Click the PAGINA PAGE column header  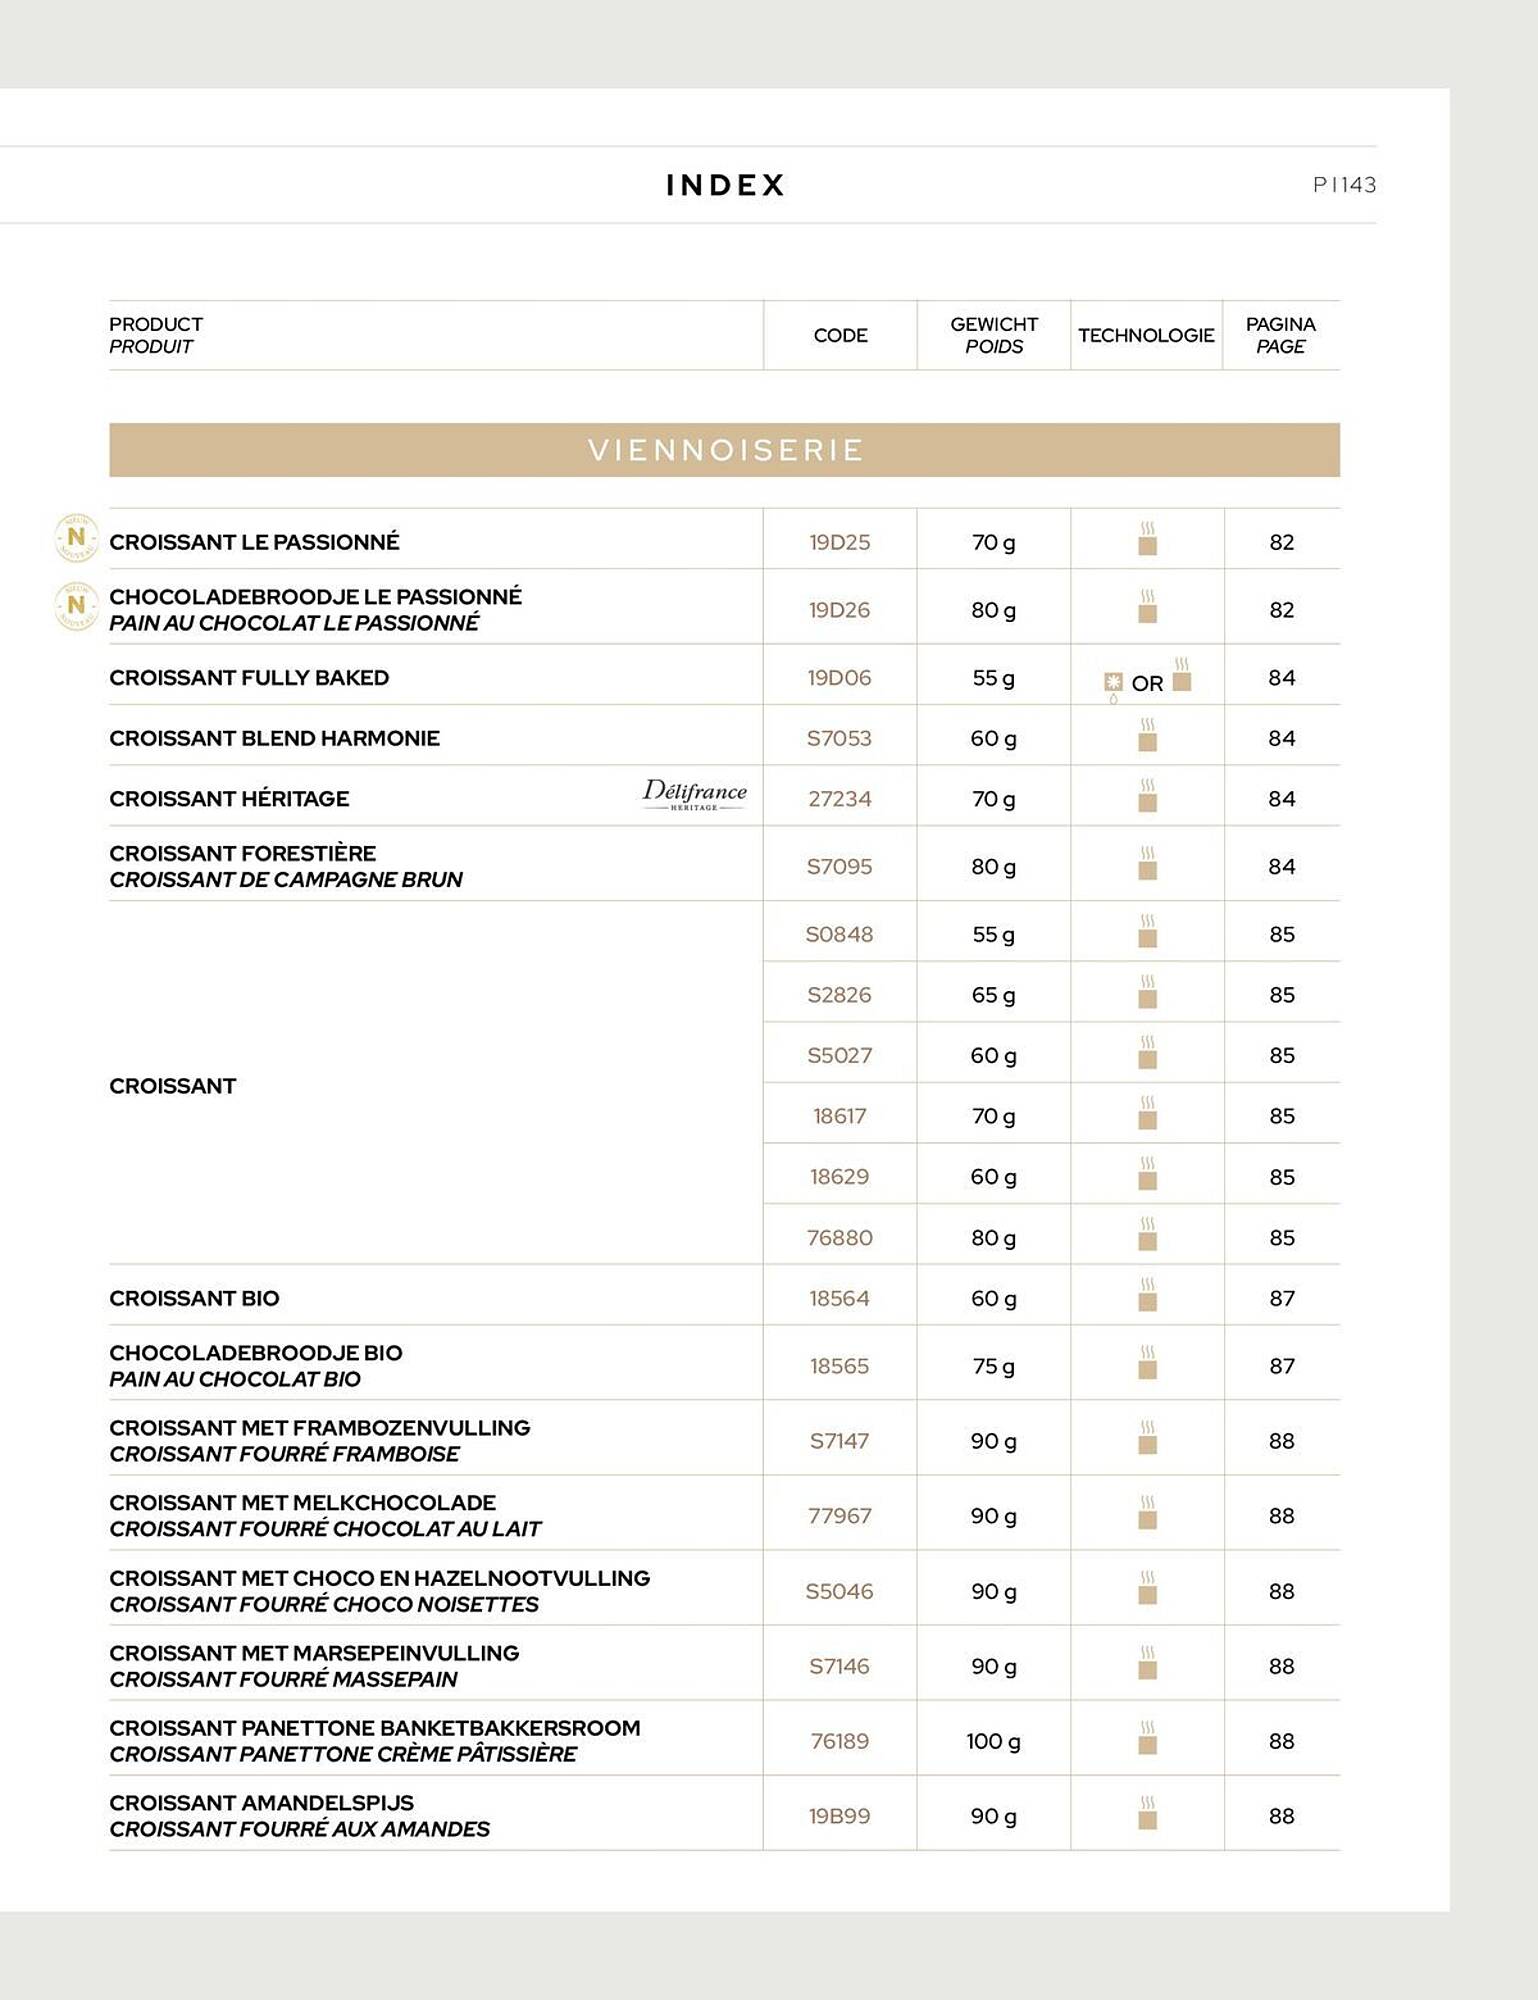click(x=1281, y=335)
